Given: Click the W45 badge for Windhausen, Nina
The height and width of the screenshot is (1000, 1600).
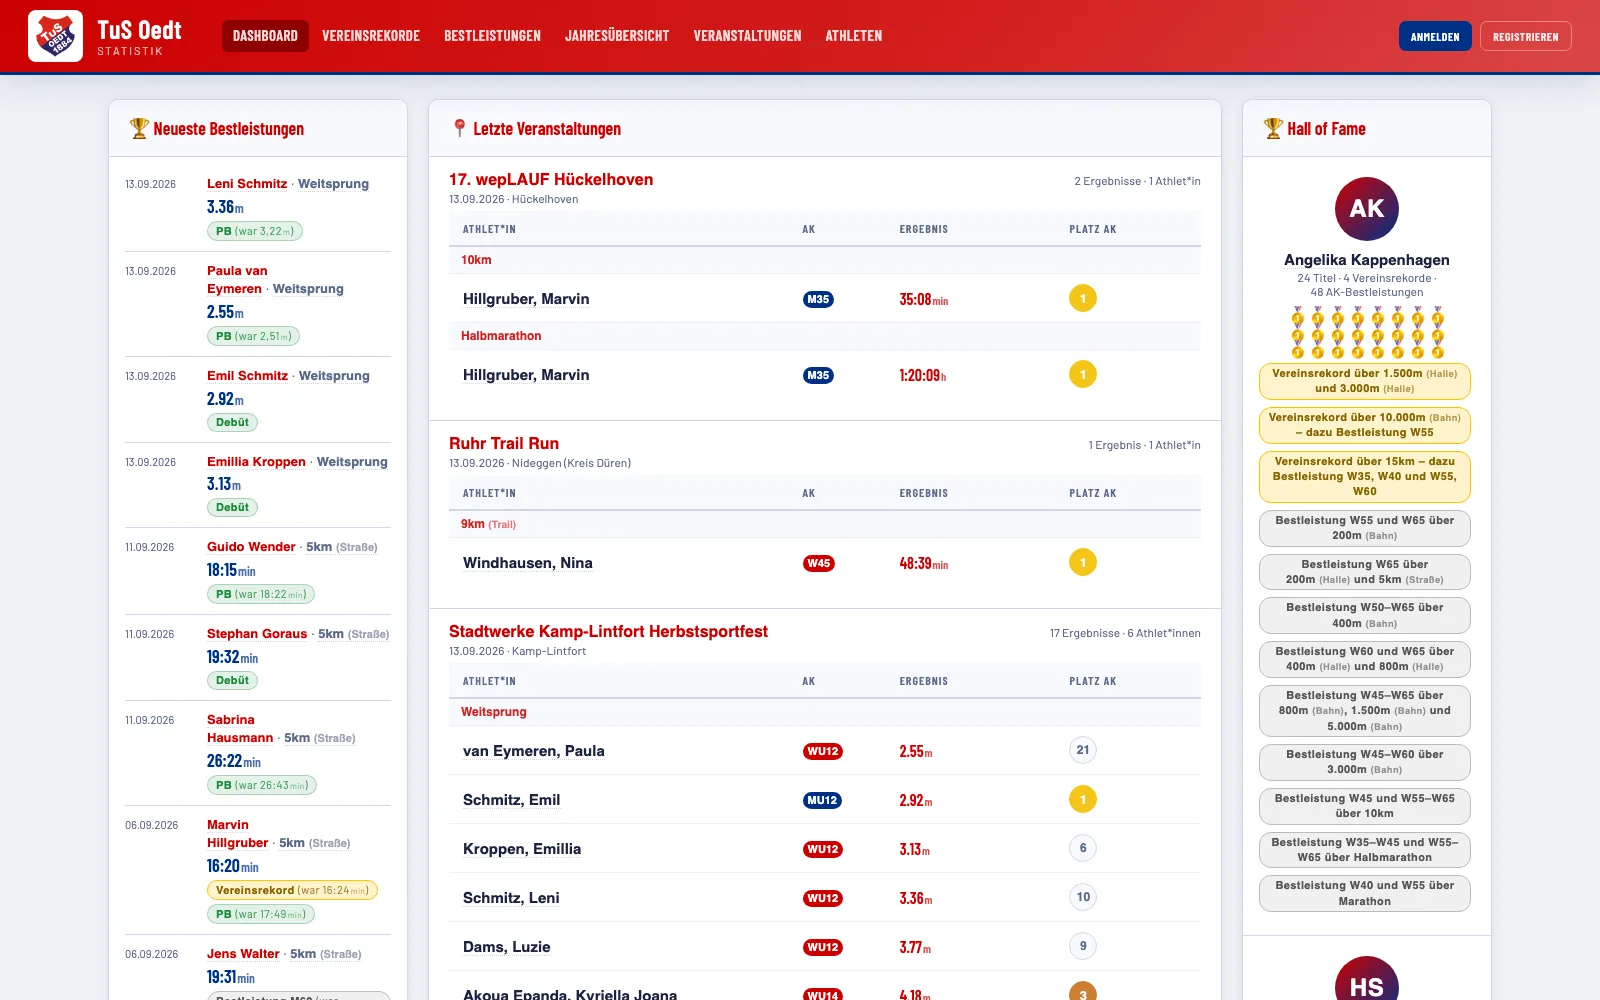Looking at the screenshot, I should [819, 563].
